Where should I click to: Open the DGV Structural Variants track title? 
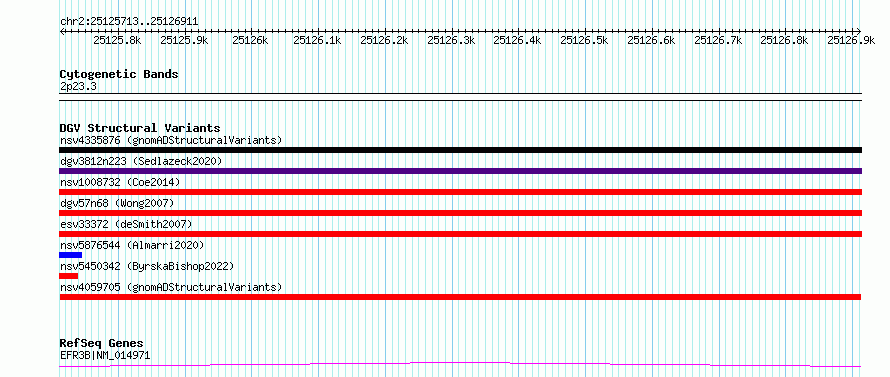coord(140,128)
